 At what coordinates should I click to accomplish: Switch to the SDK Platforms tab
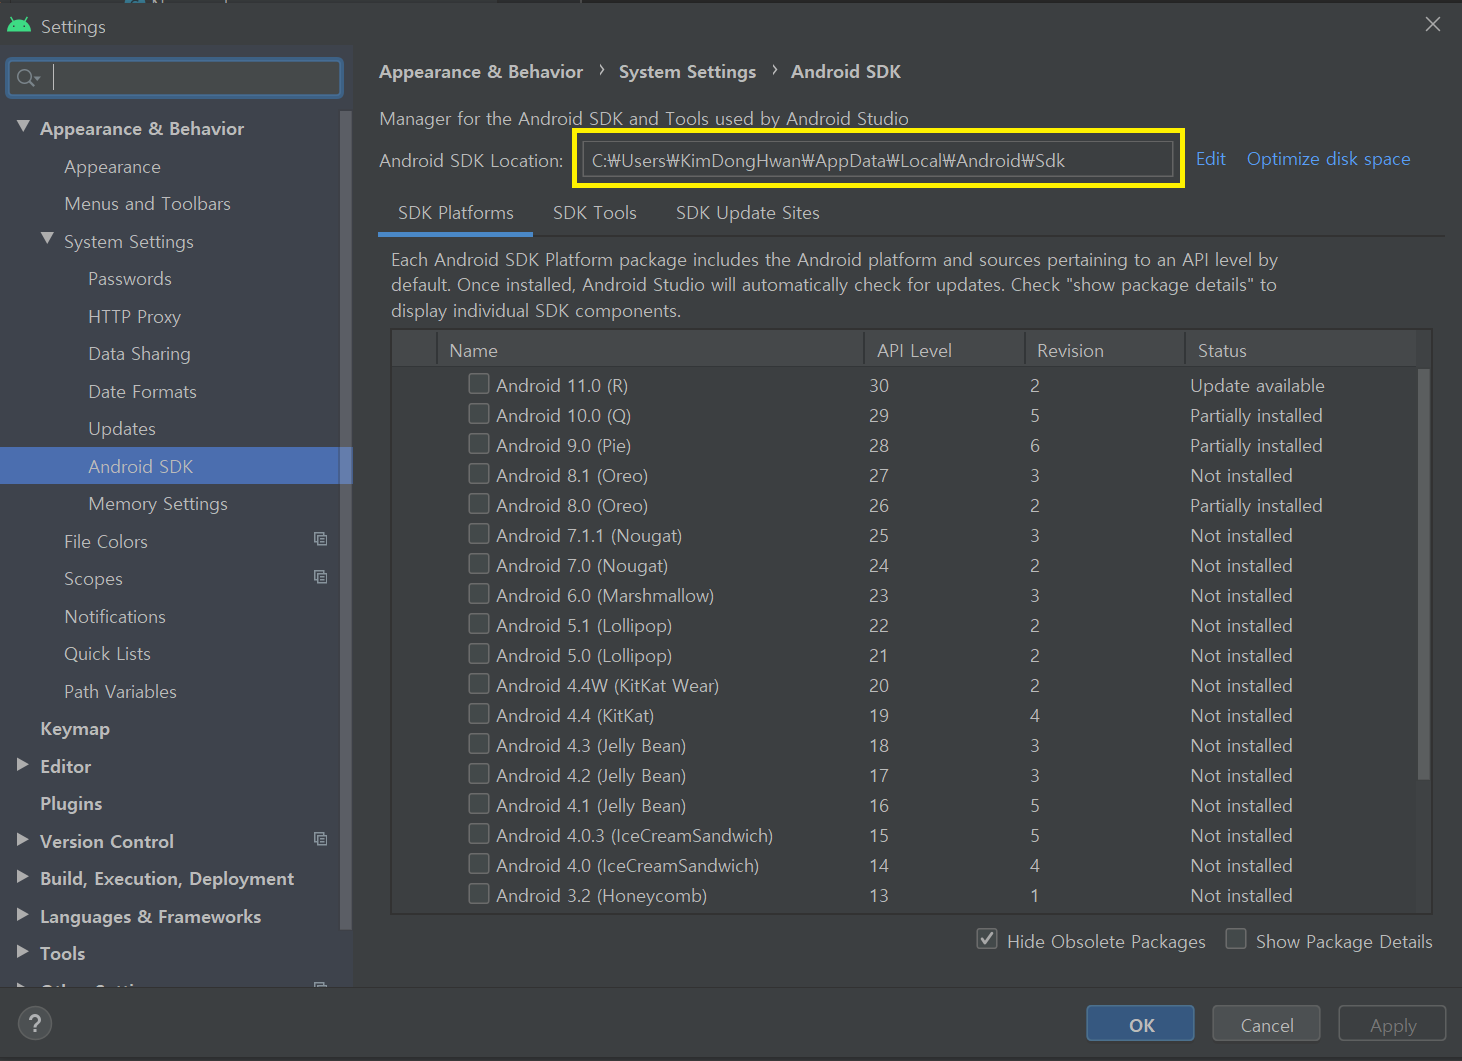456,213
